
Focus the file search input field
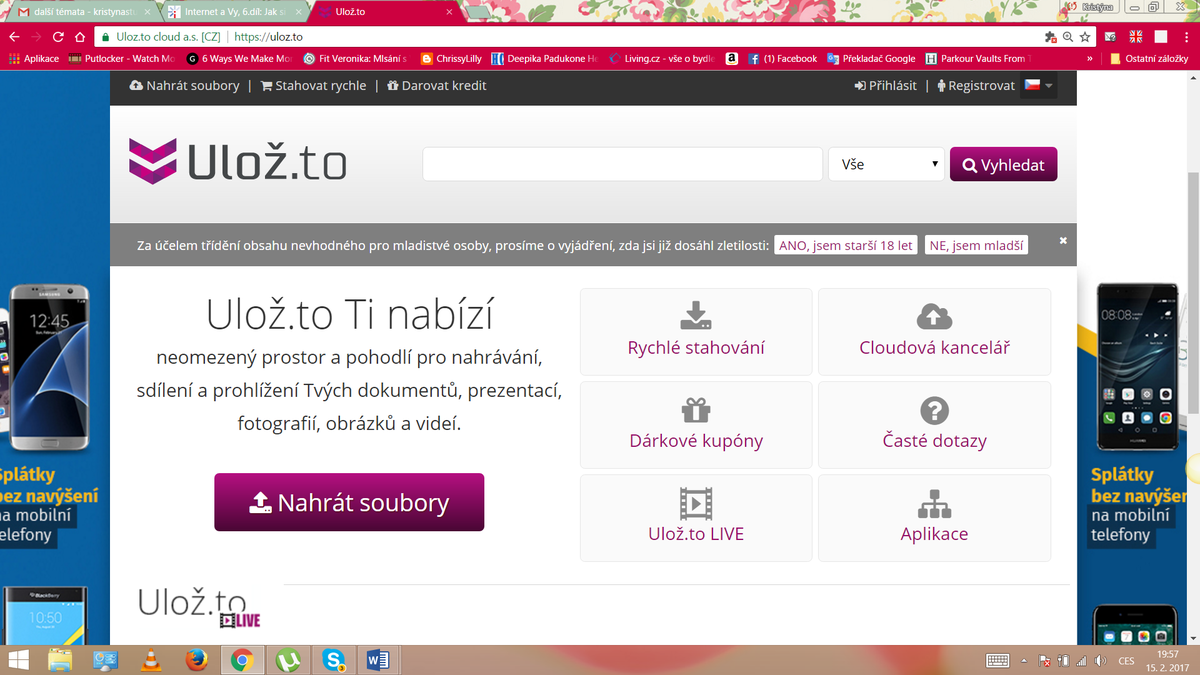[621, 164]
